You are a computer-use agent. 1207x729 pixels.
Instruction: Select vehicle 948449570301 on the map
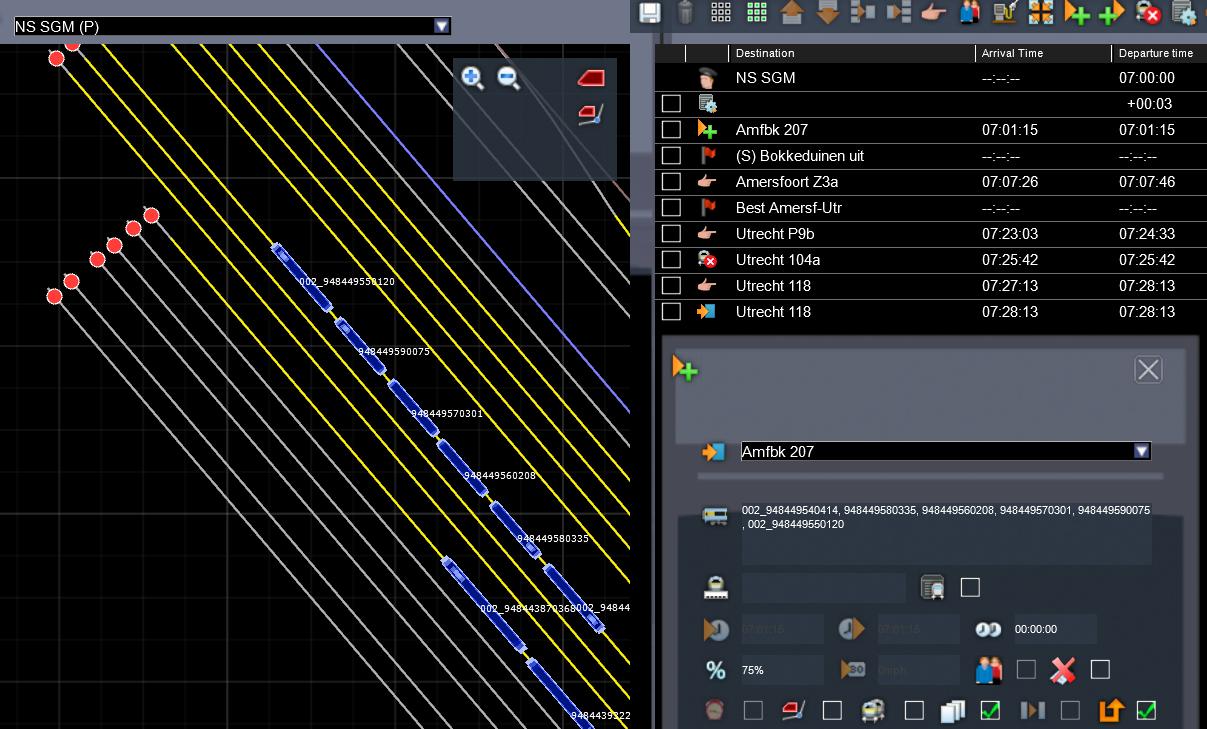(x=413, y=408)
